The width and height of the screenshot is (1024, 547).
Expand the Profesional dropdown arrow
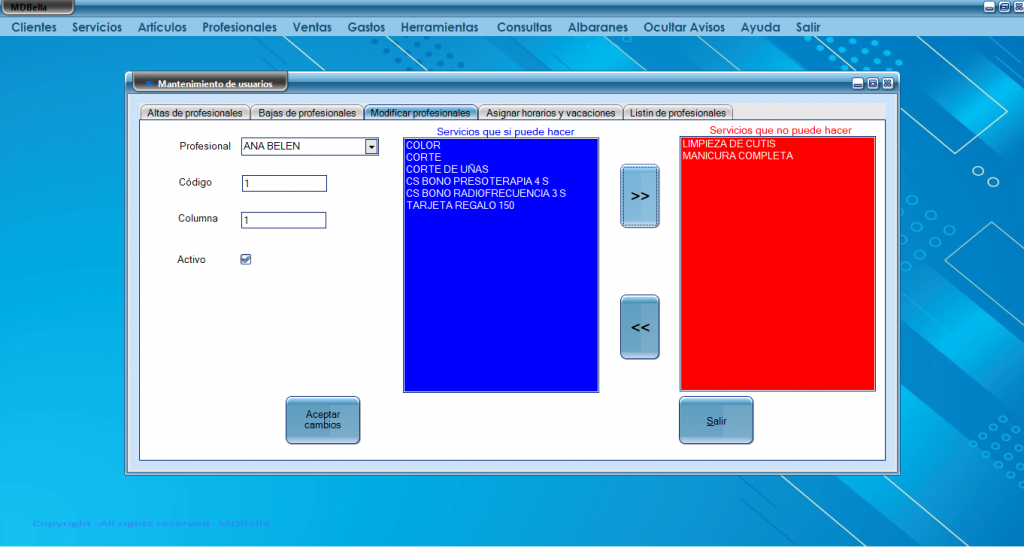tap(371, 147)
